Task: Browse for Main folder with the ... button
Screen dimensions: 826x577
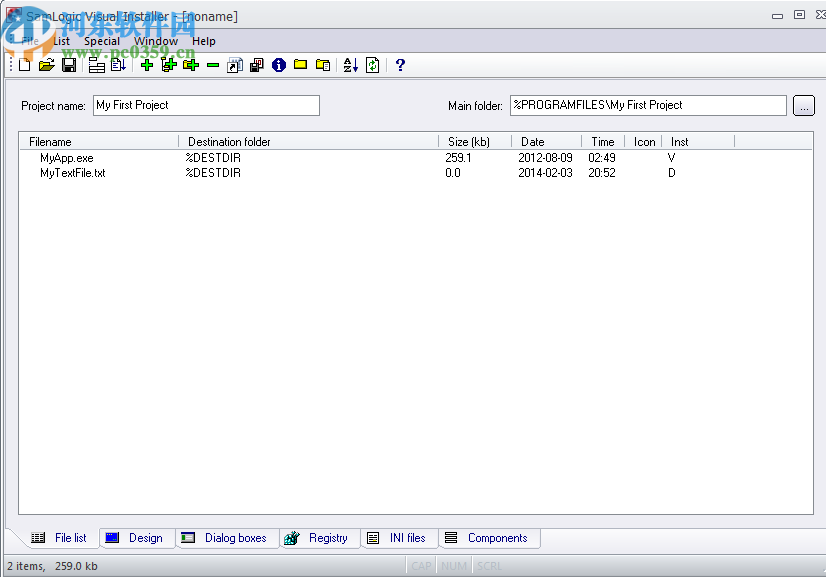Action: (804, 105)
